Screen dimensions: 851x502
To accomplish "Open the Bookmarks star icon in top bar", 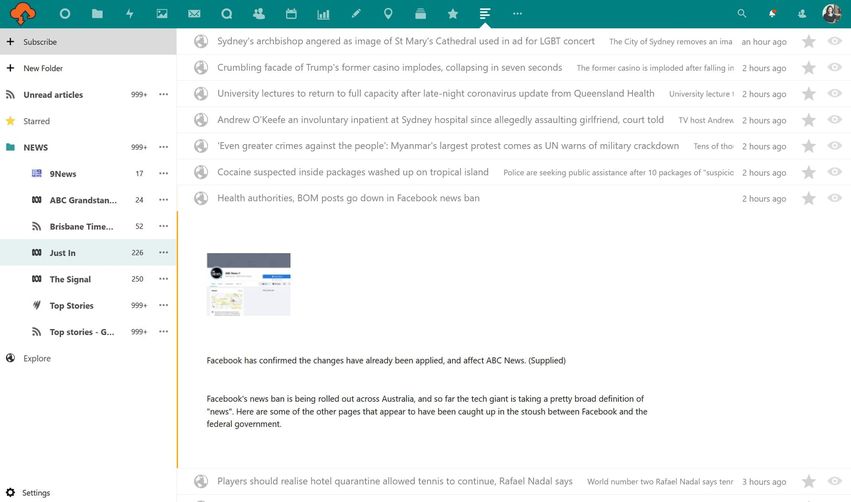I will (453, 14).
